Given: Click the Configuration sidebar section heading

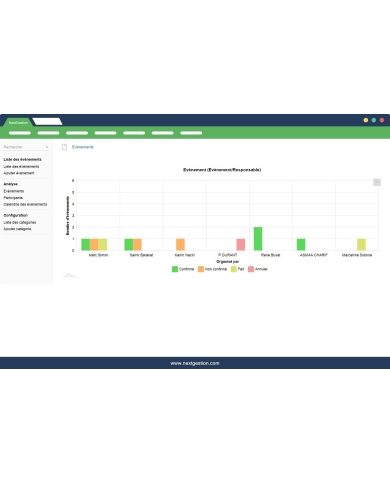Looking at the screenshot, I should tap(16, 215).
